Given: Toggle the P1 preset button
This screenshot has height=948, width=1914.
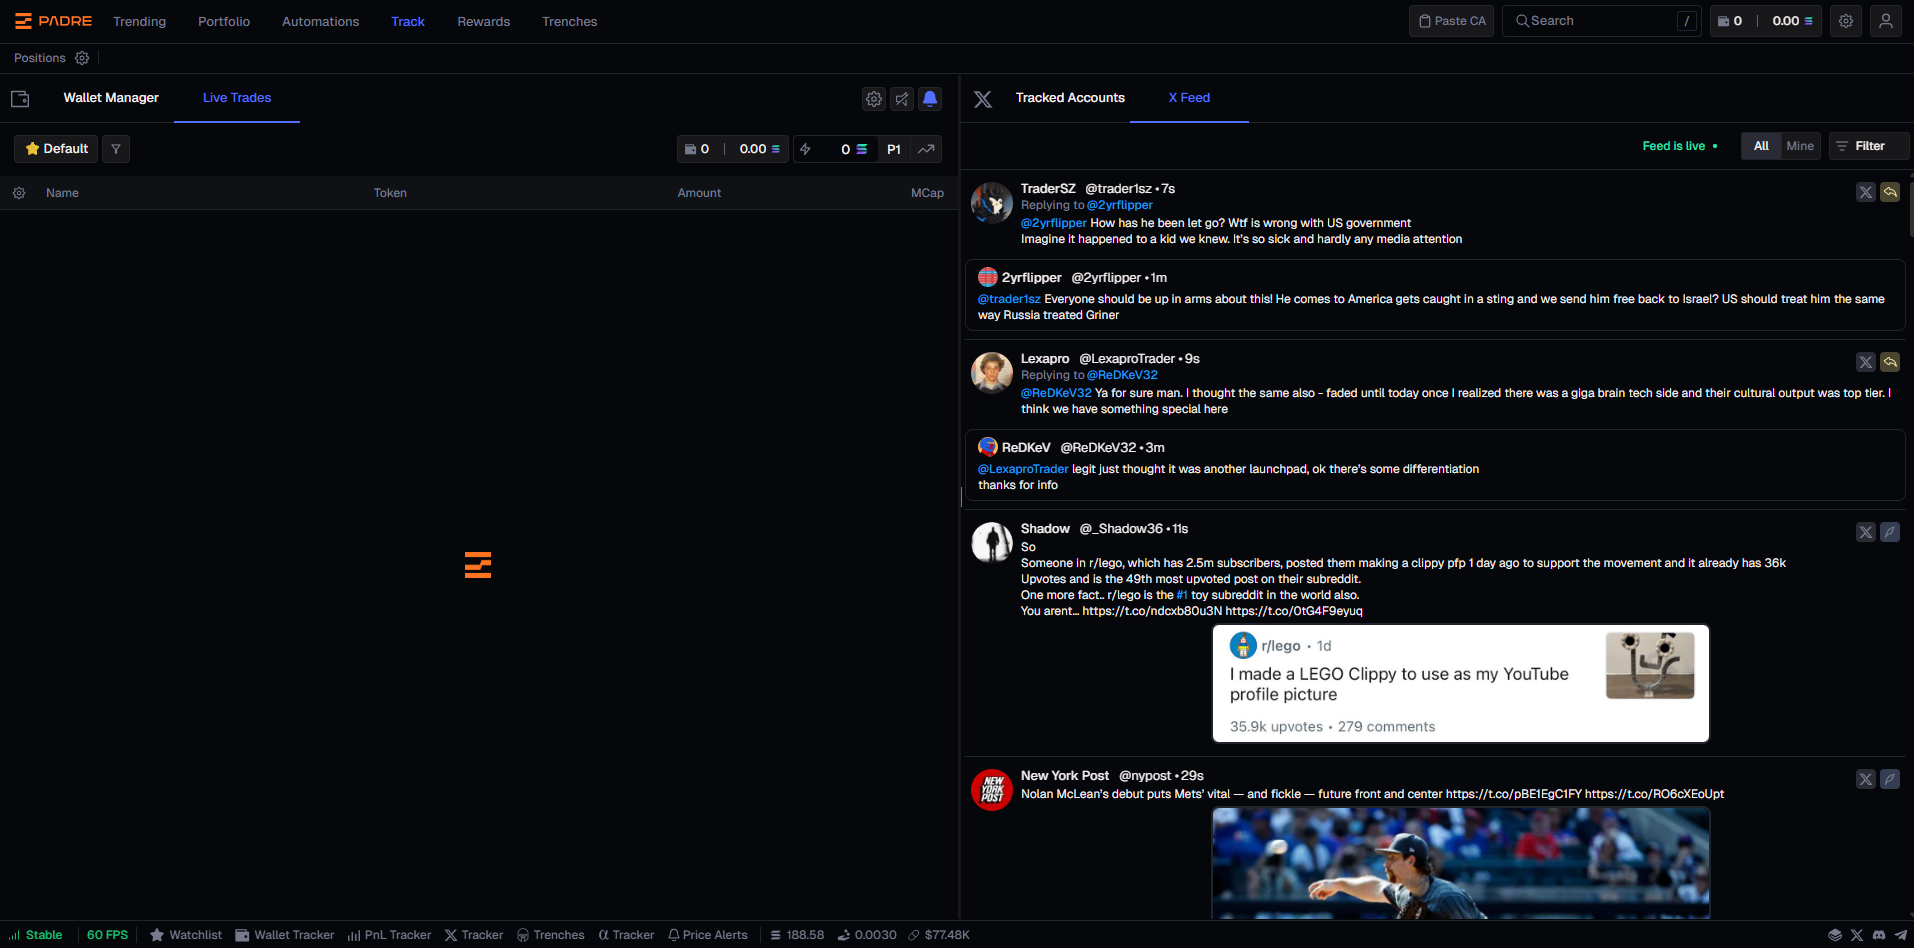Looking at the screenshot, I should [x=893, y=149].
